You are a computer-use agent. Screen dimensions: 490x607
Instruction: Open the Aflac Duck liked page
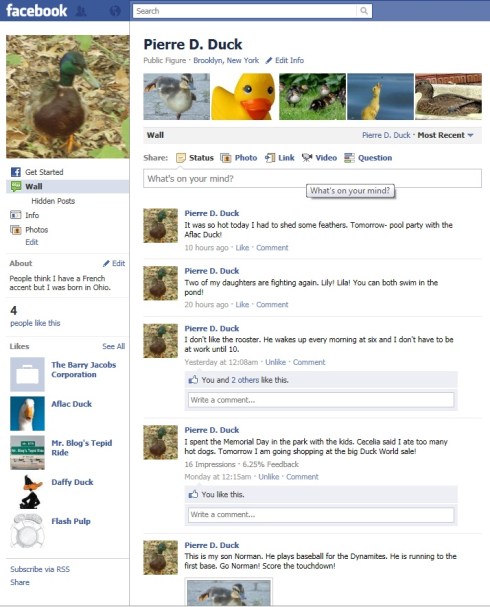[72, 404]
